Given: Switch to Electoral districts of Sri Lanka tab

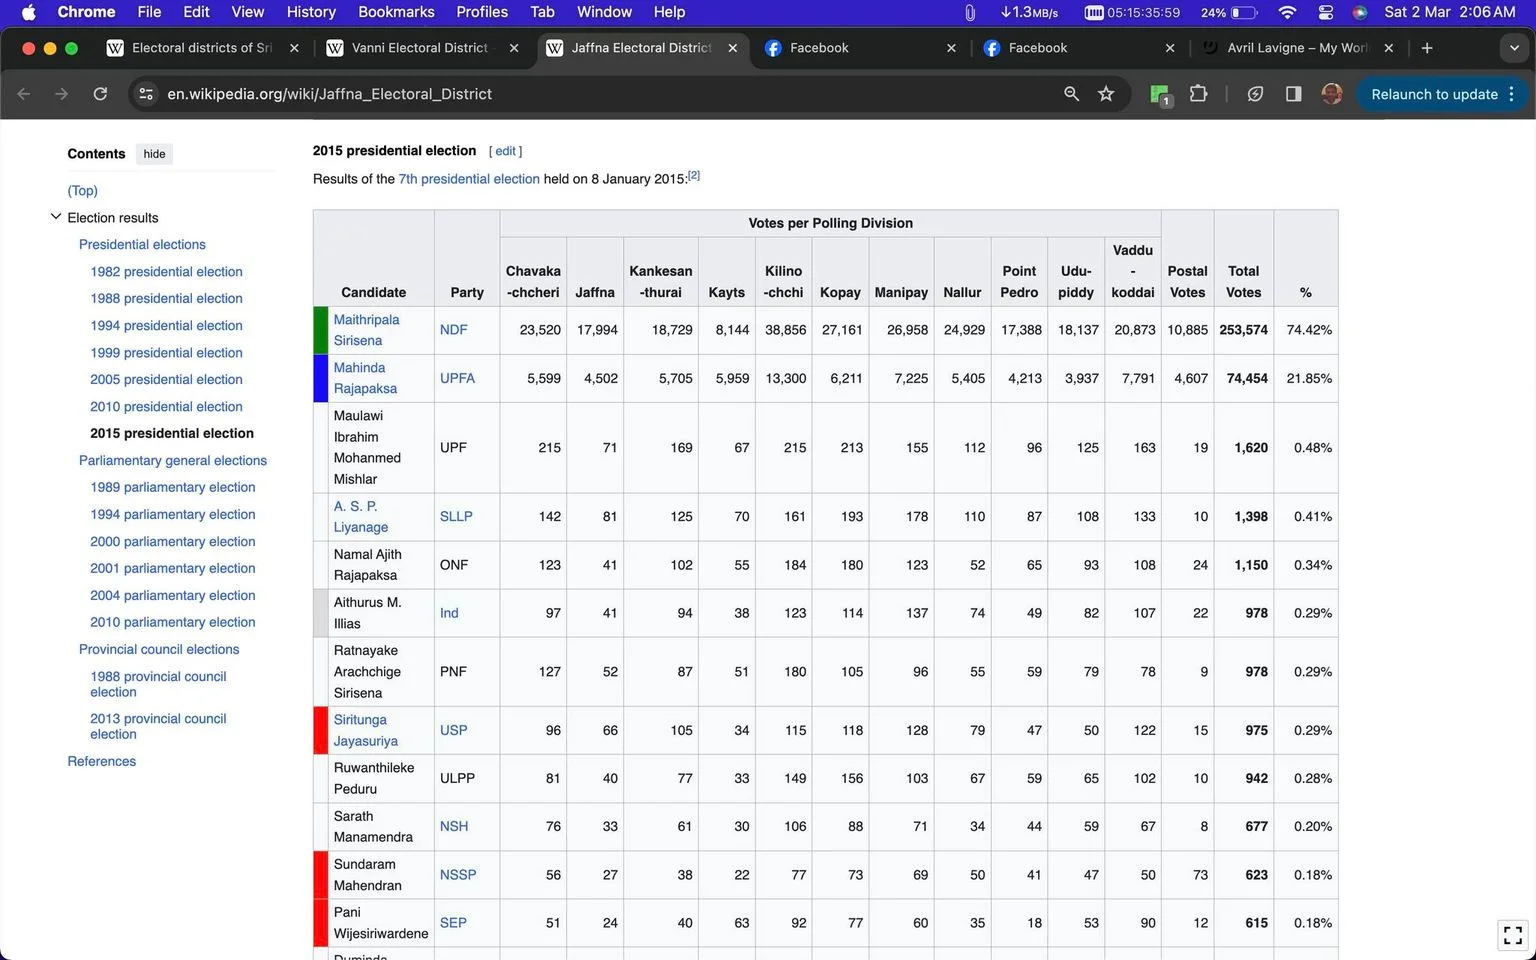Looking at the screenshot, I should pyautogui.click(x=202, y=48).
